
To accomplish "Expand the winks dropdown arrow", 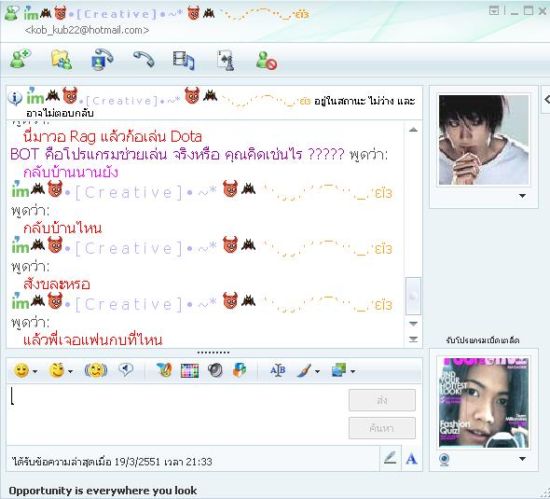I will point(70,371).
